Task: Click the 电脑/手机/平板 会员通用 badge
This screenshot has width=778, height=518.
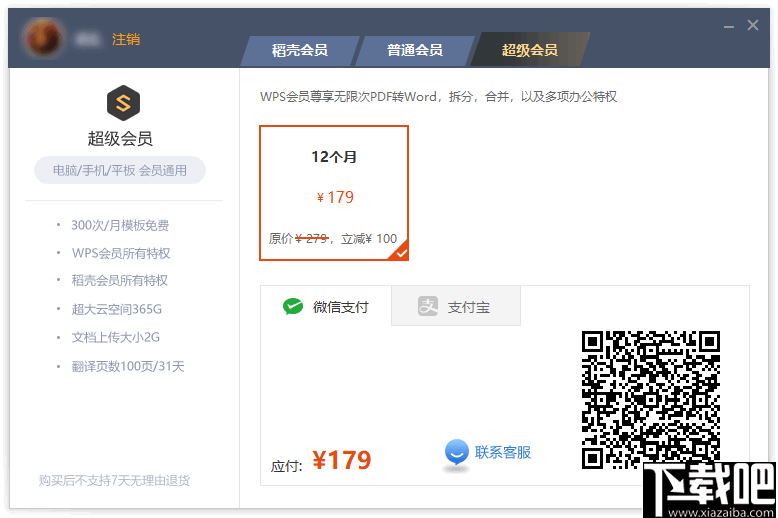Action: pos(120,170)
